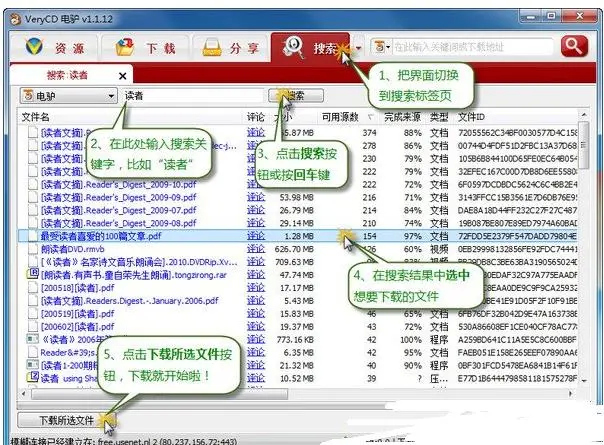Viewport: 604px width, 445px height.
Task: Sort by the 文件ID column header
Action: (x=471, y=117)
